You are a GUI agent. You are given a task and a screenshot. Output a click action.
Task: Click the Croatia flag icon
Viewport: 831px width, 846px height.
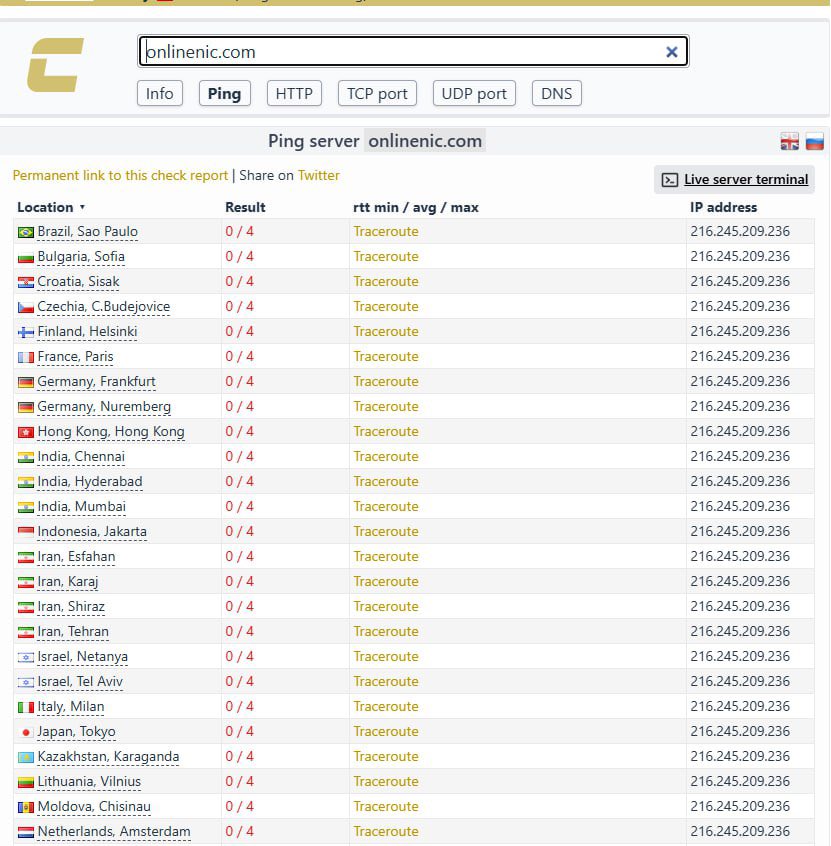26,282
